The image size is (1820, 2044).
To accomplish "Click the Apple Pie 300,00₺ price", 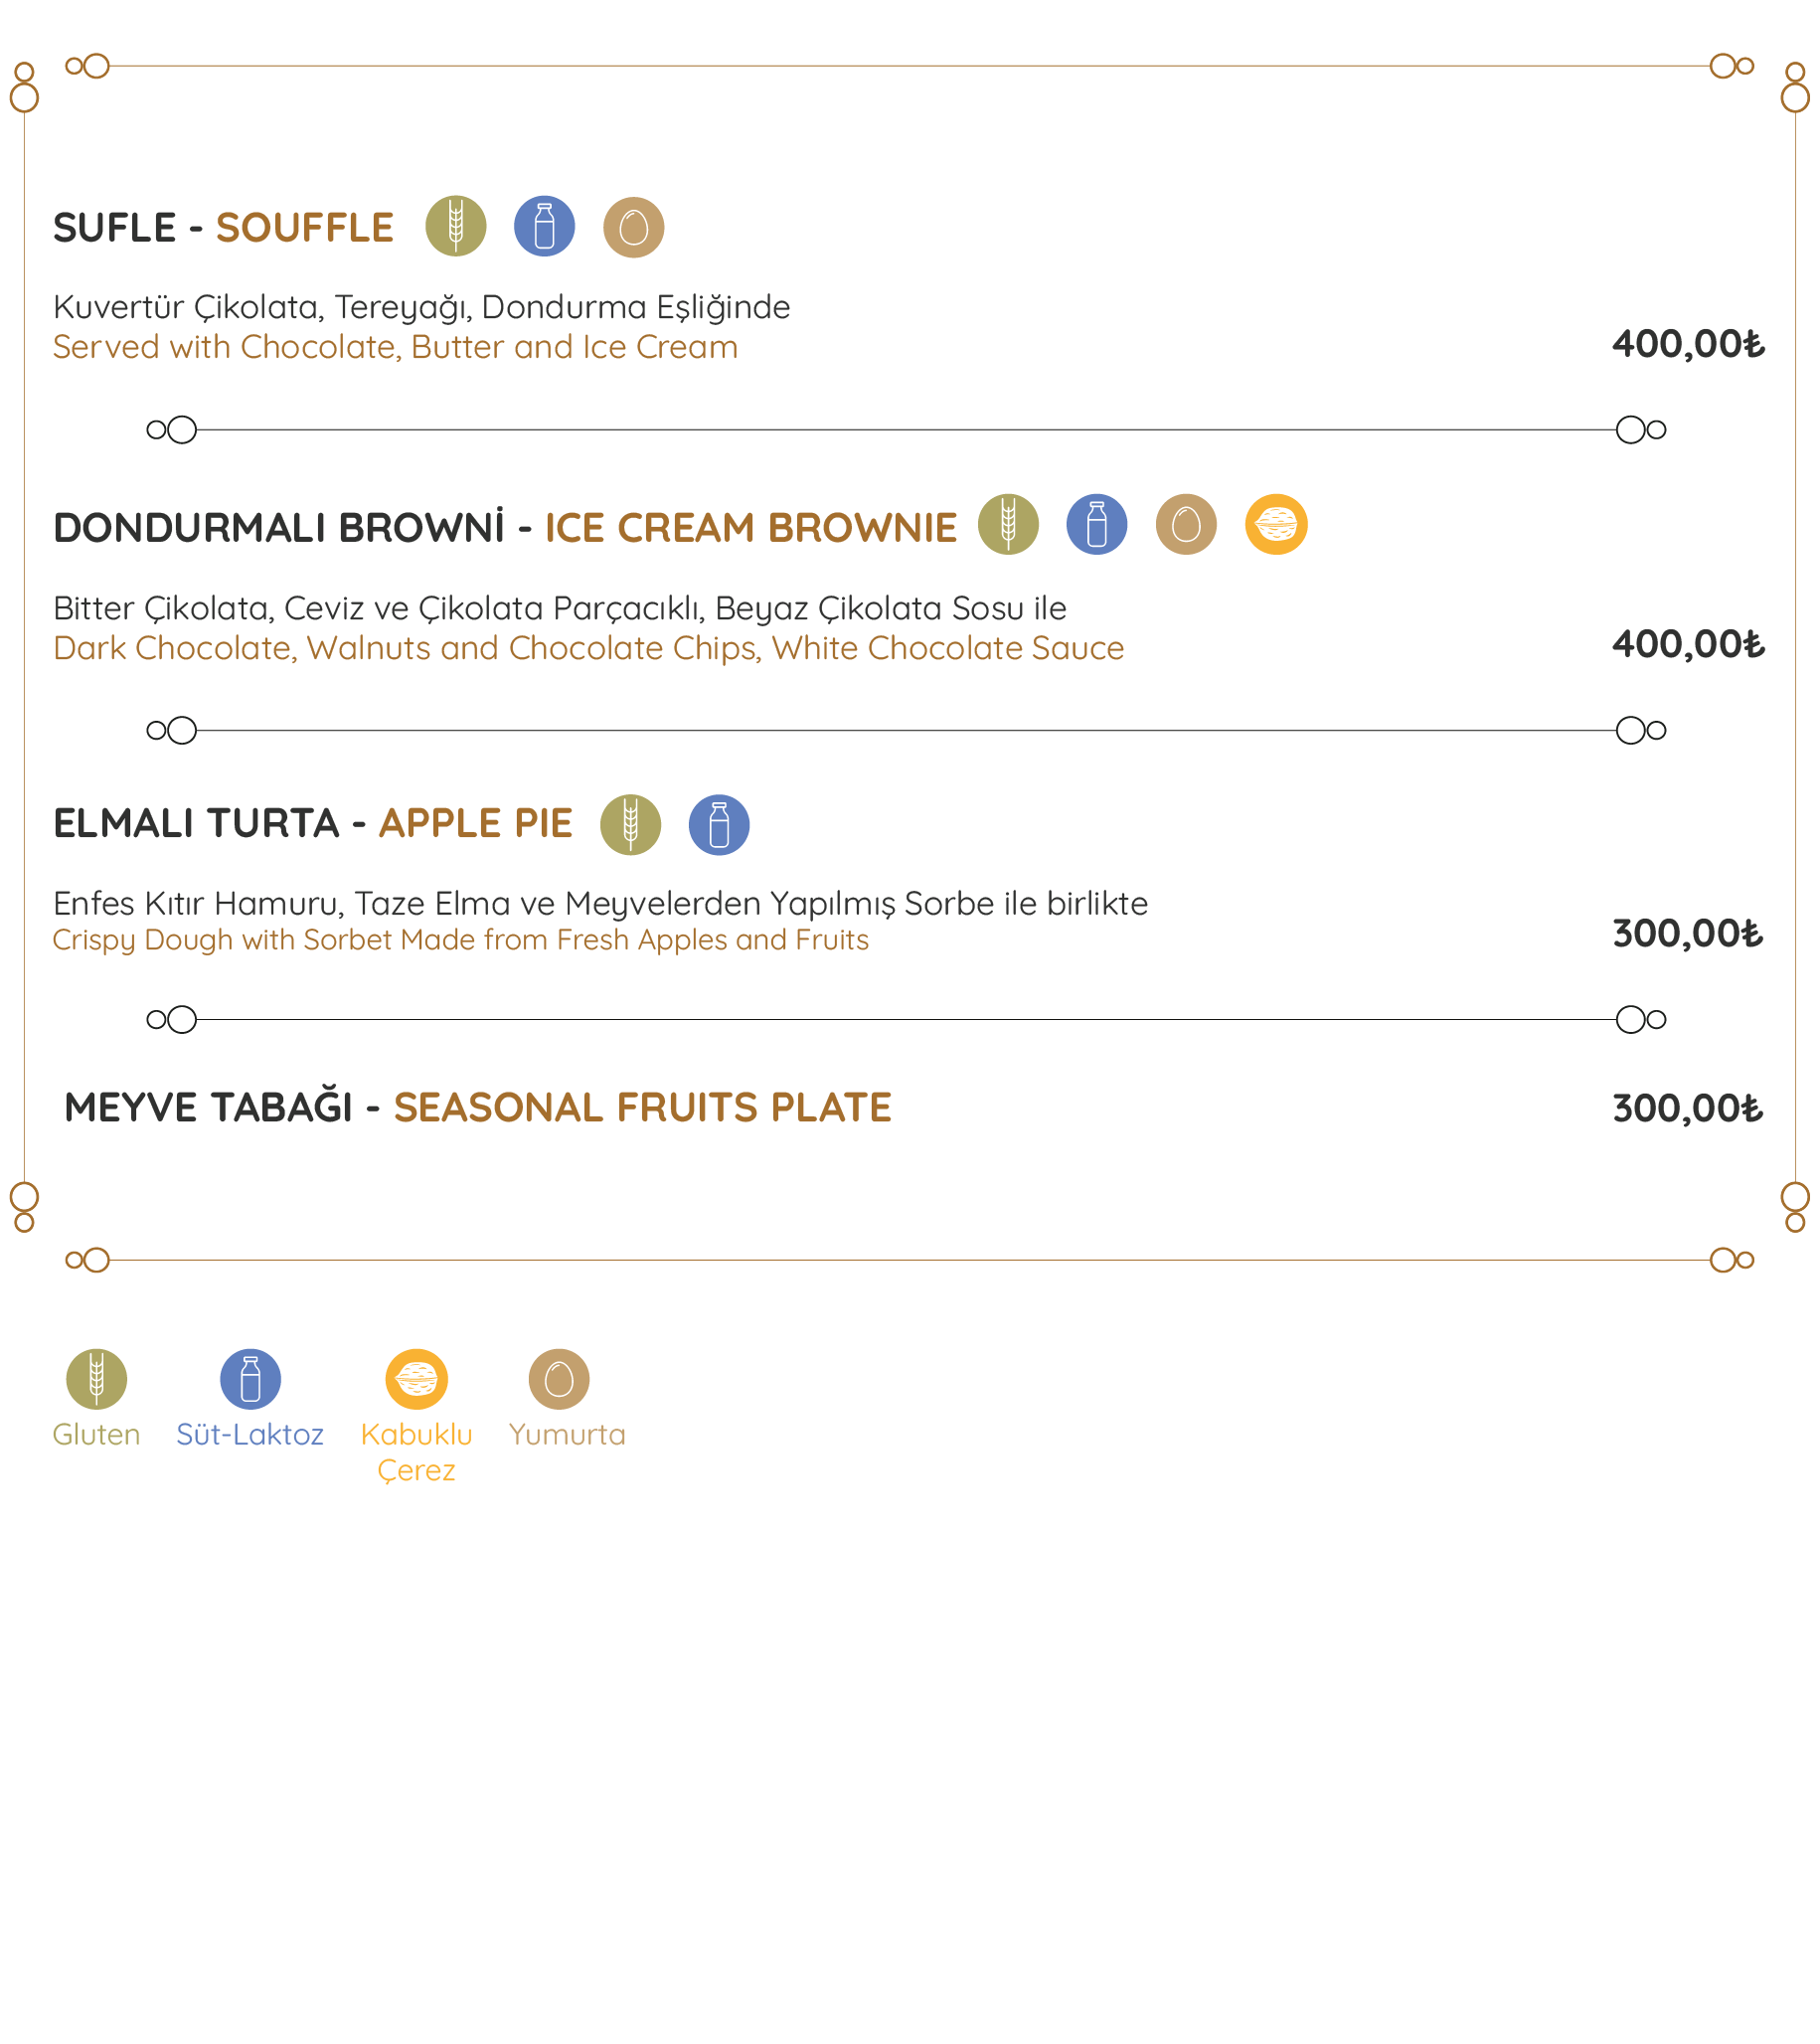I will [x=1687, y=934].
